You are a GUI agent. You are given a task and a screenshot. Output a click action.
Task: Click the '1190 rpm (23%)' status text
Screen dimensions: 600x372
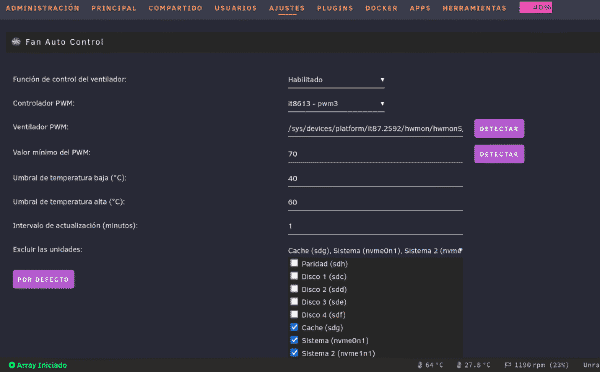541,365
